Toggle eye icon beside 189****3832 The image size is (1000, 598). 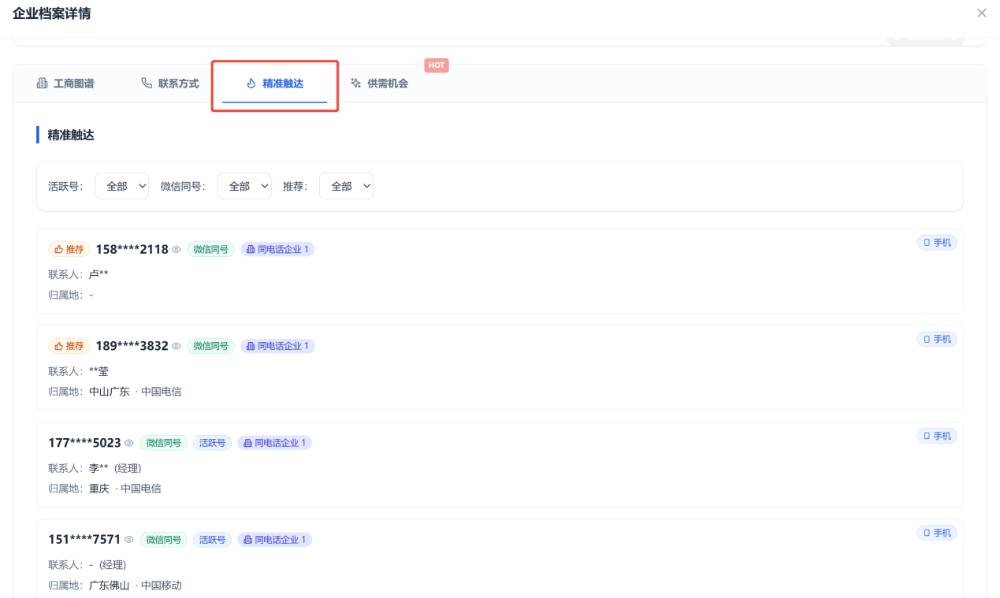tap(176, 347)
